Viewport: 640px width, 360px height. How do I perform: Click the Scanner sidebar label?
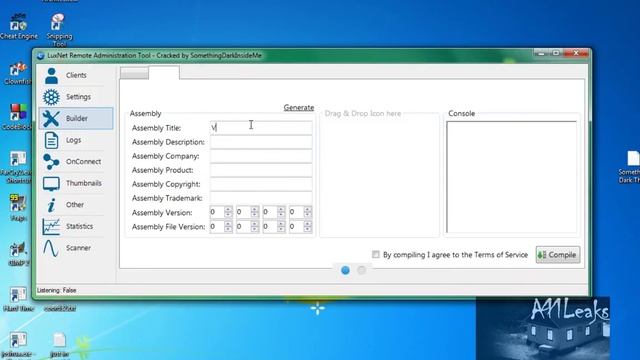[78, 248]
